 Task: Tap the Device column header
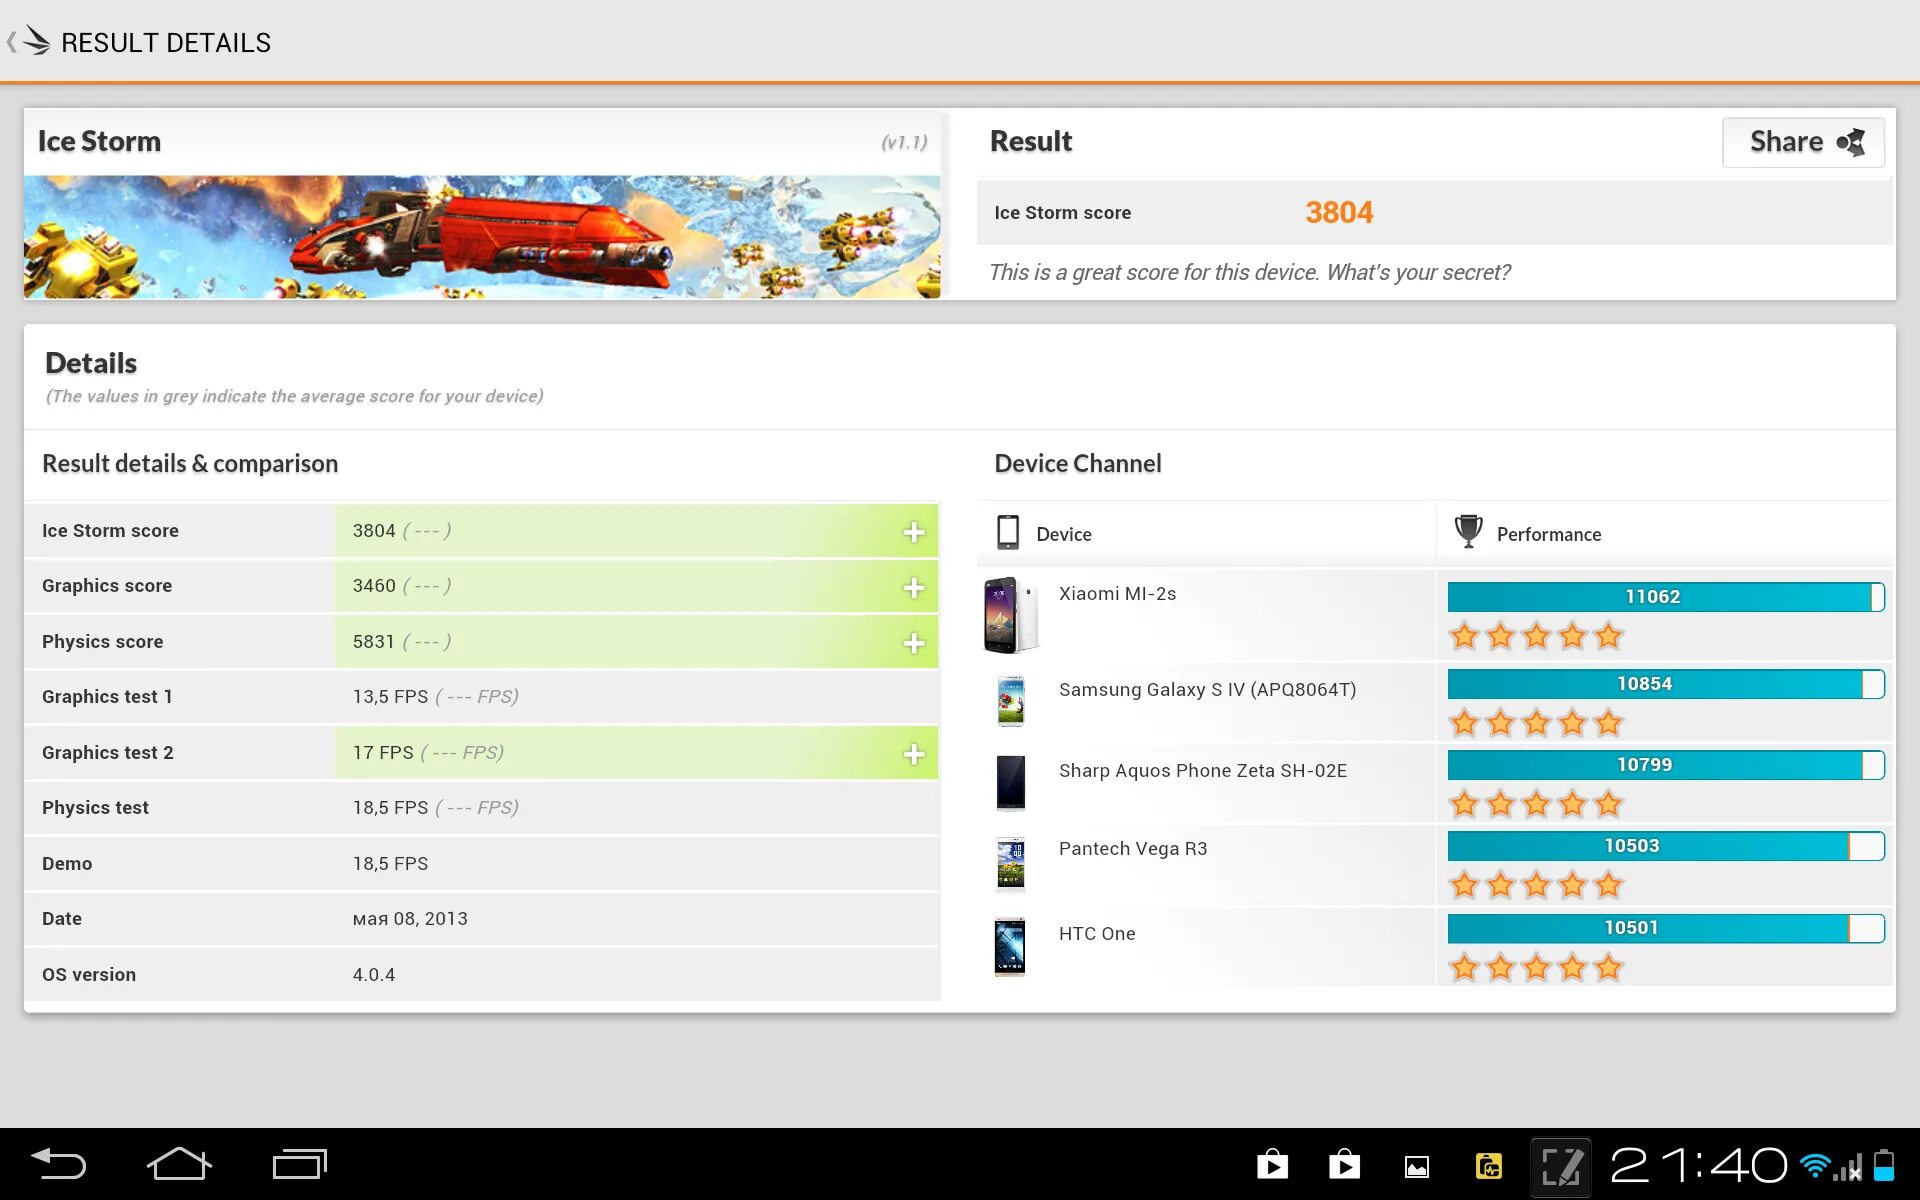[x=1062, y=534]
